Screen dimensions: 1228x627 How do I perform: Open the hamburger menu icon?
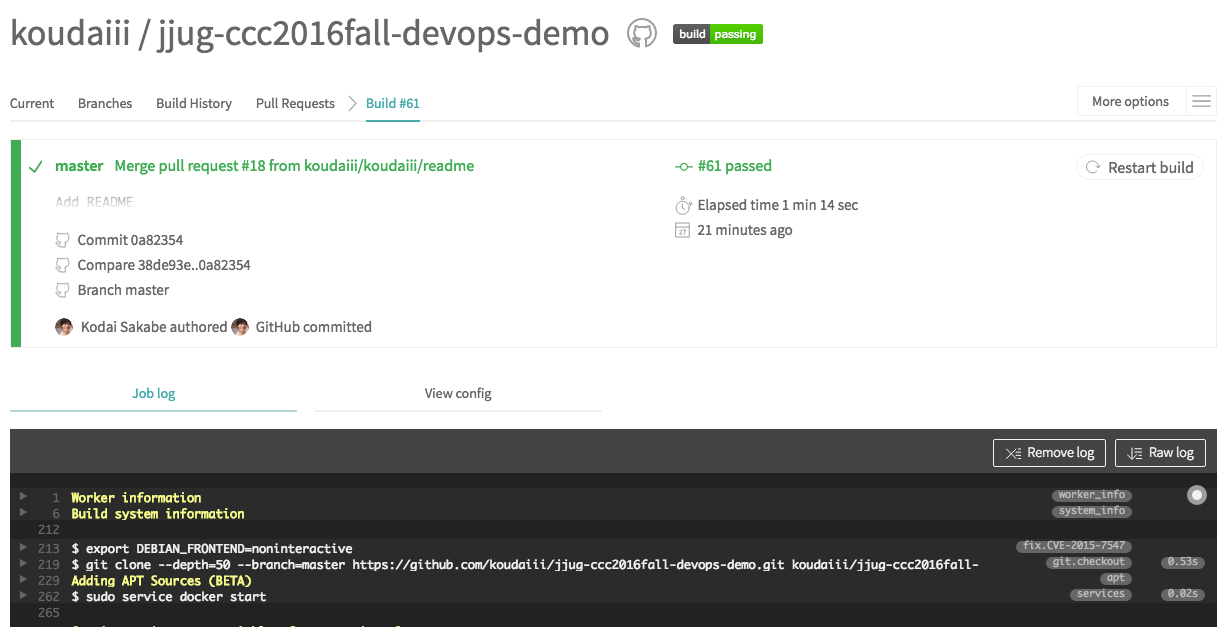(1201, 102)
